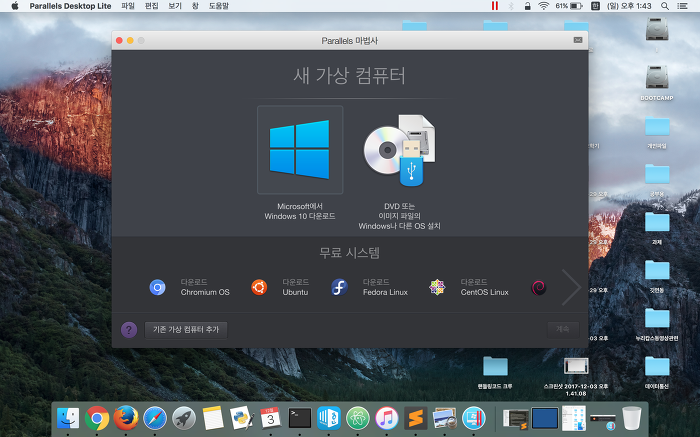Screen dimensions: 700x437
Task: Click the clock showing 오후 1:43
Action: pos(629,6)
